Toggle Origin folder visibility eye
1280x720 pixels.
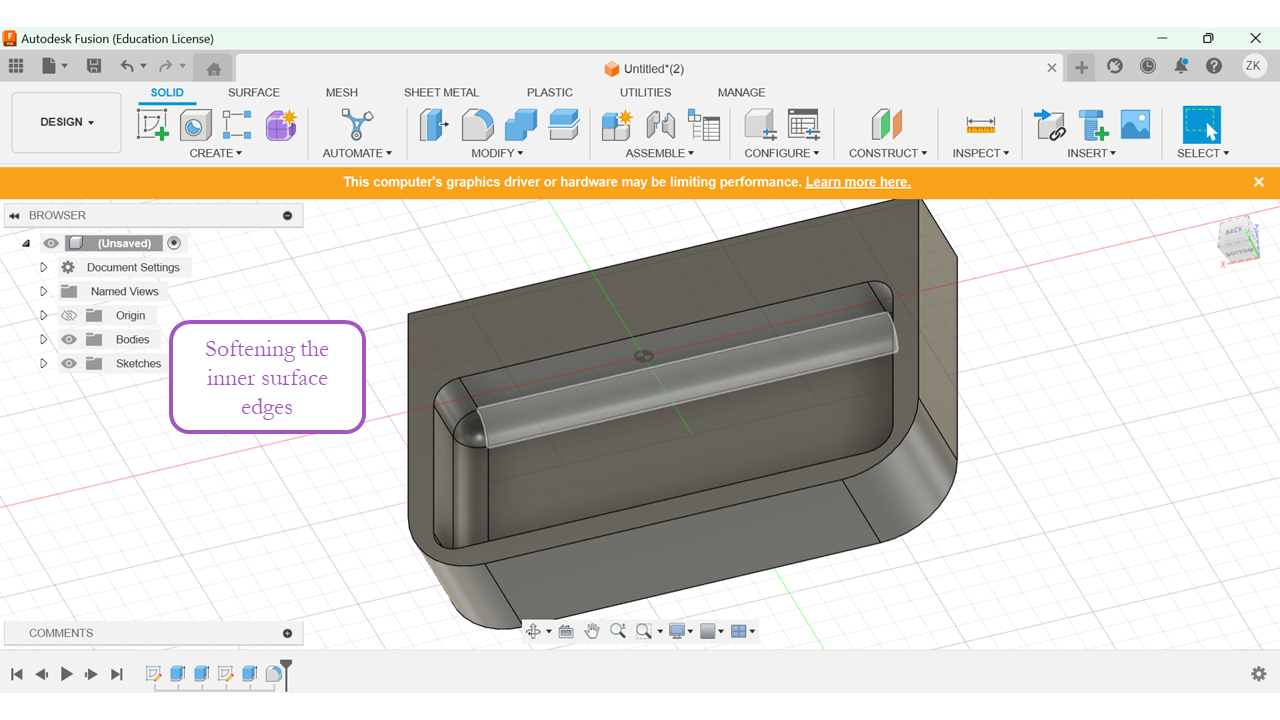tap(69, 315)
